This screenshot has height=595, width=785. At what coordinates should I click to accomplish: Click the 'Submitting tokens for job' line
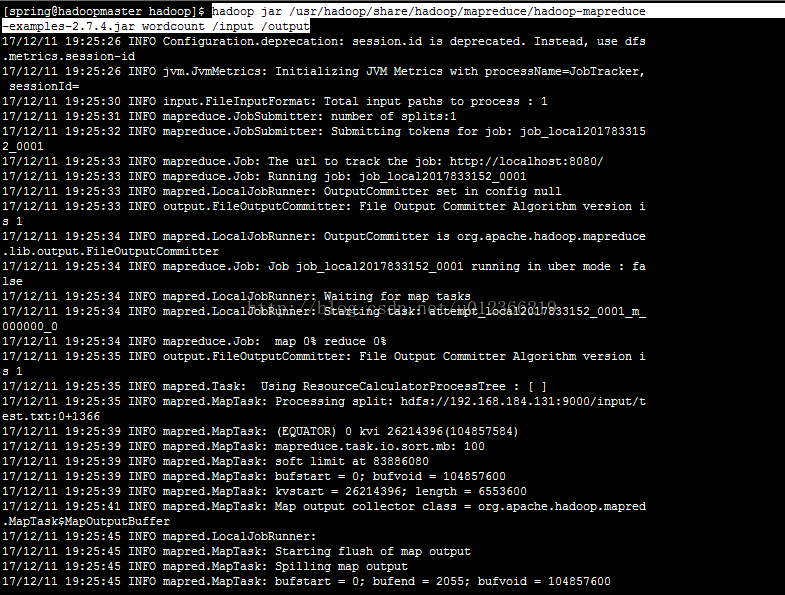[324, 131]
